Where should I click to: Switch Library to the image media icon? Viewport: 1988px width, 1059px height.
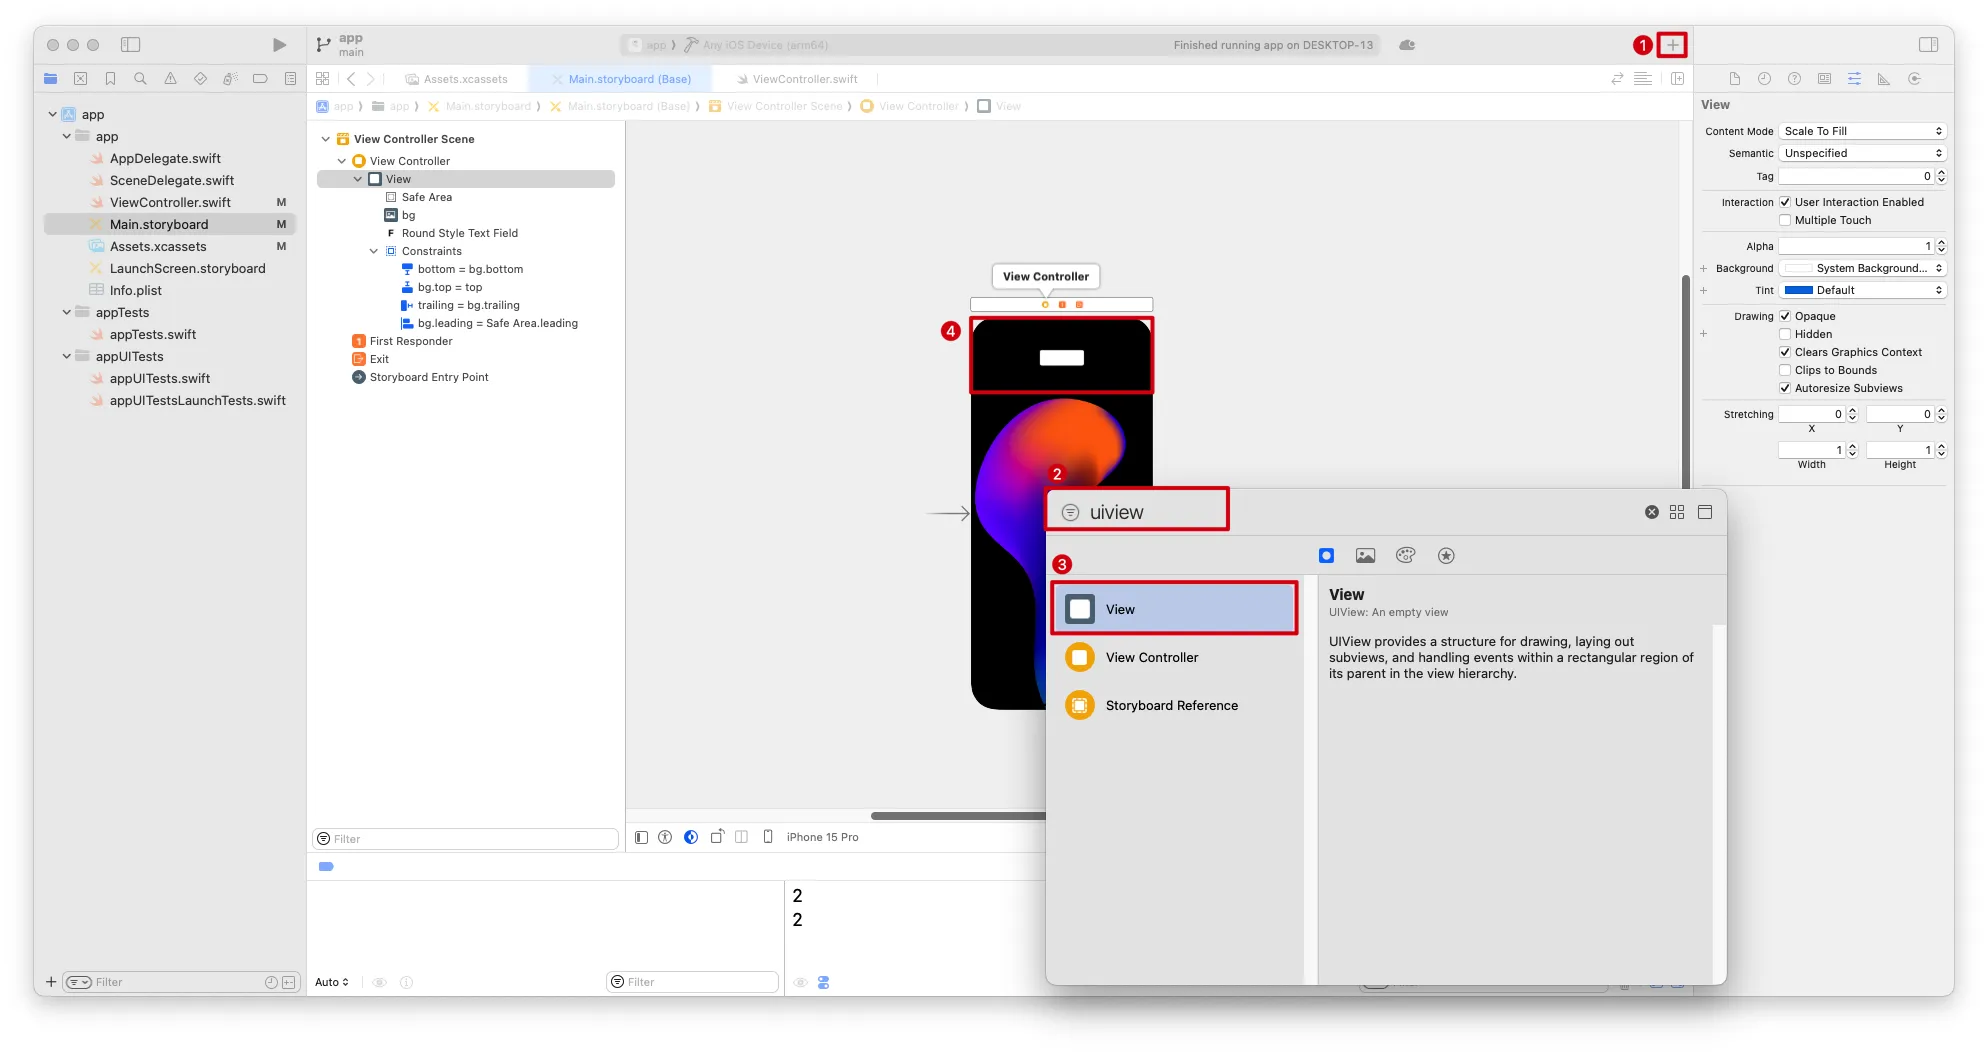[x=1365, y=556]
